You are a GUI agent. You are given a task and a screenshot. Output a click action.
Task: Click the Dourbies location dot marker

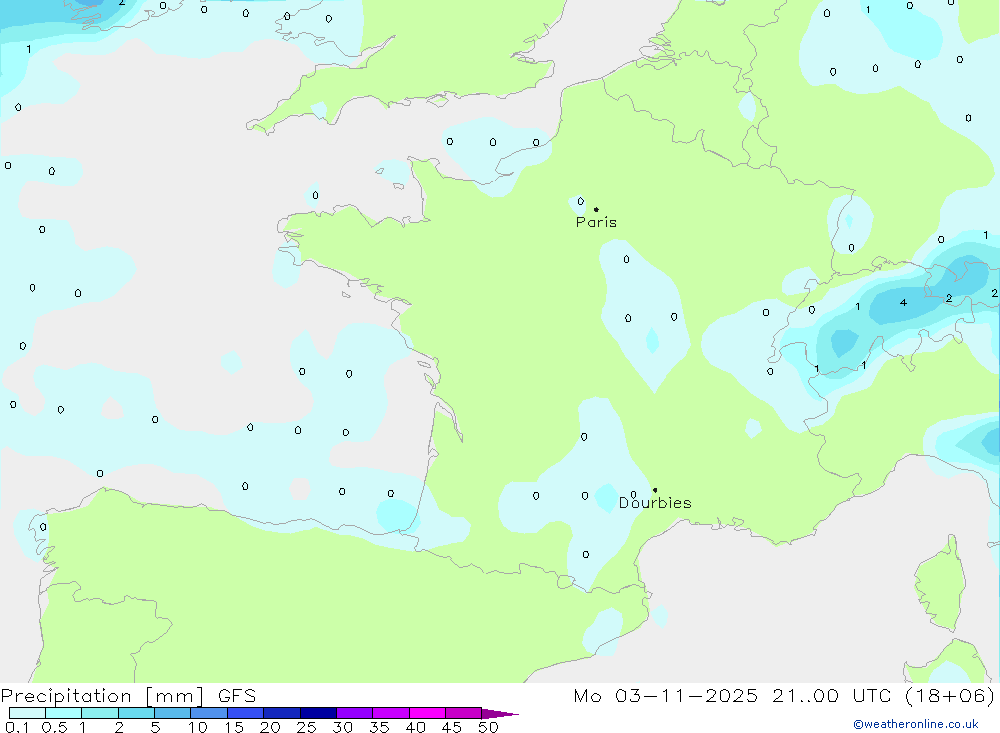[x=655, y=490]
